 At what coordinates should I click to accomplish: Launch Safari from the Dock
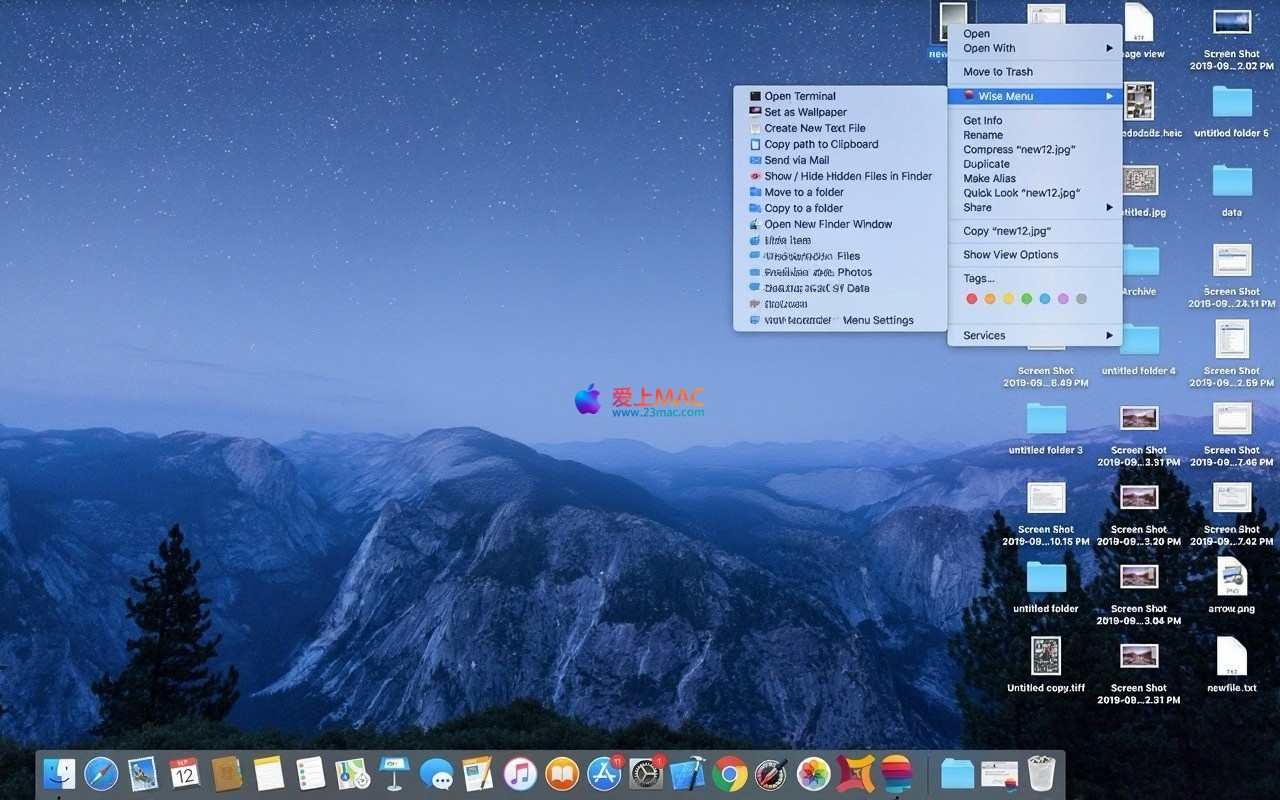coord(101,774)
